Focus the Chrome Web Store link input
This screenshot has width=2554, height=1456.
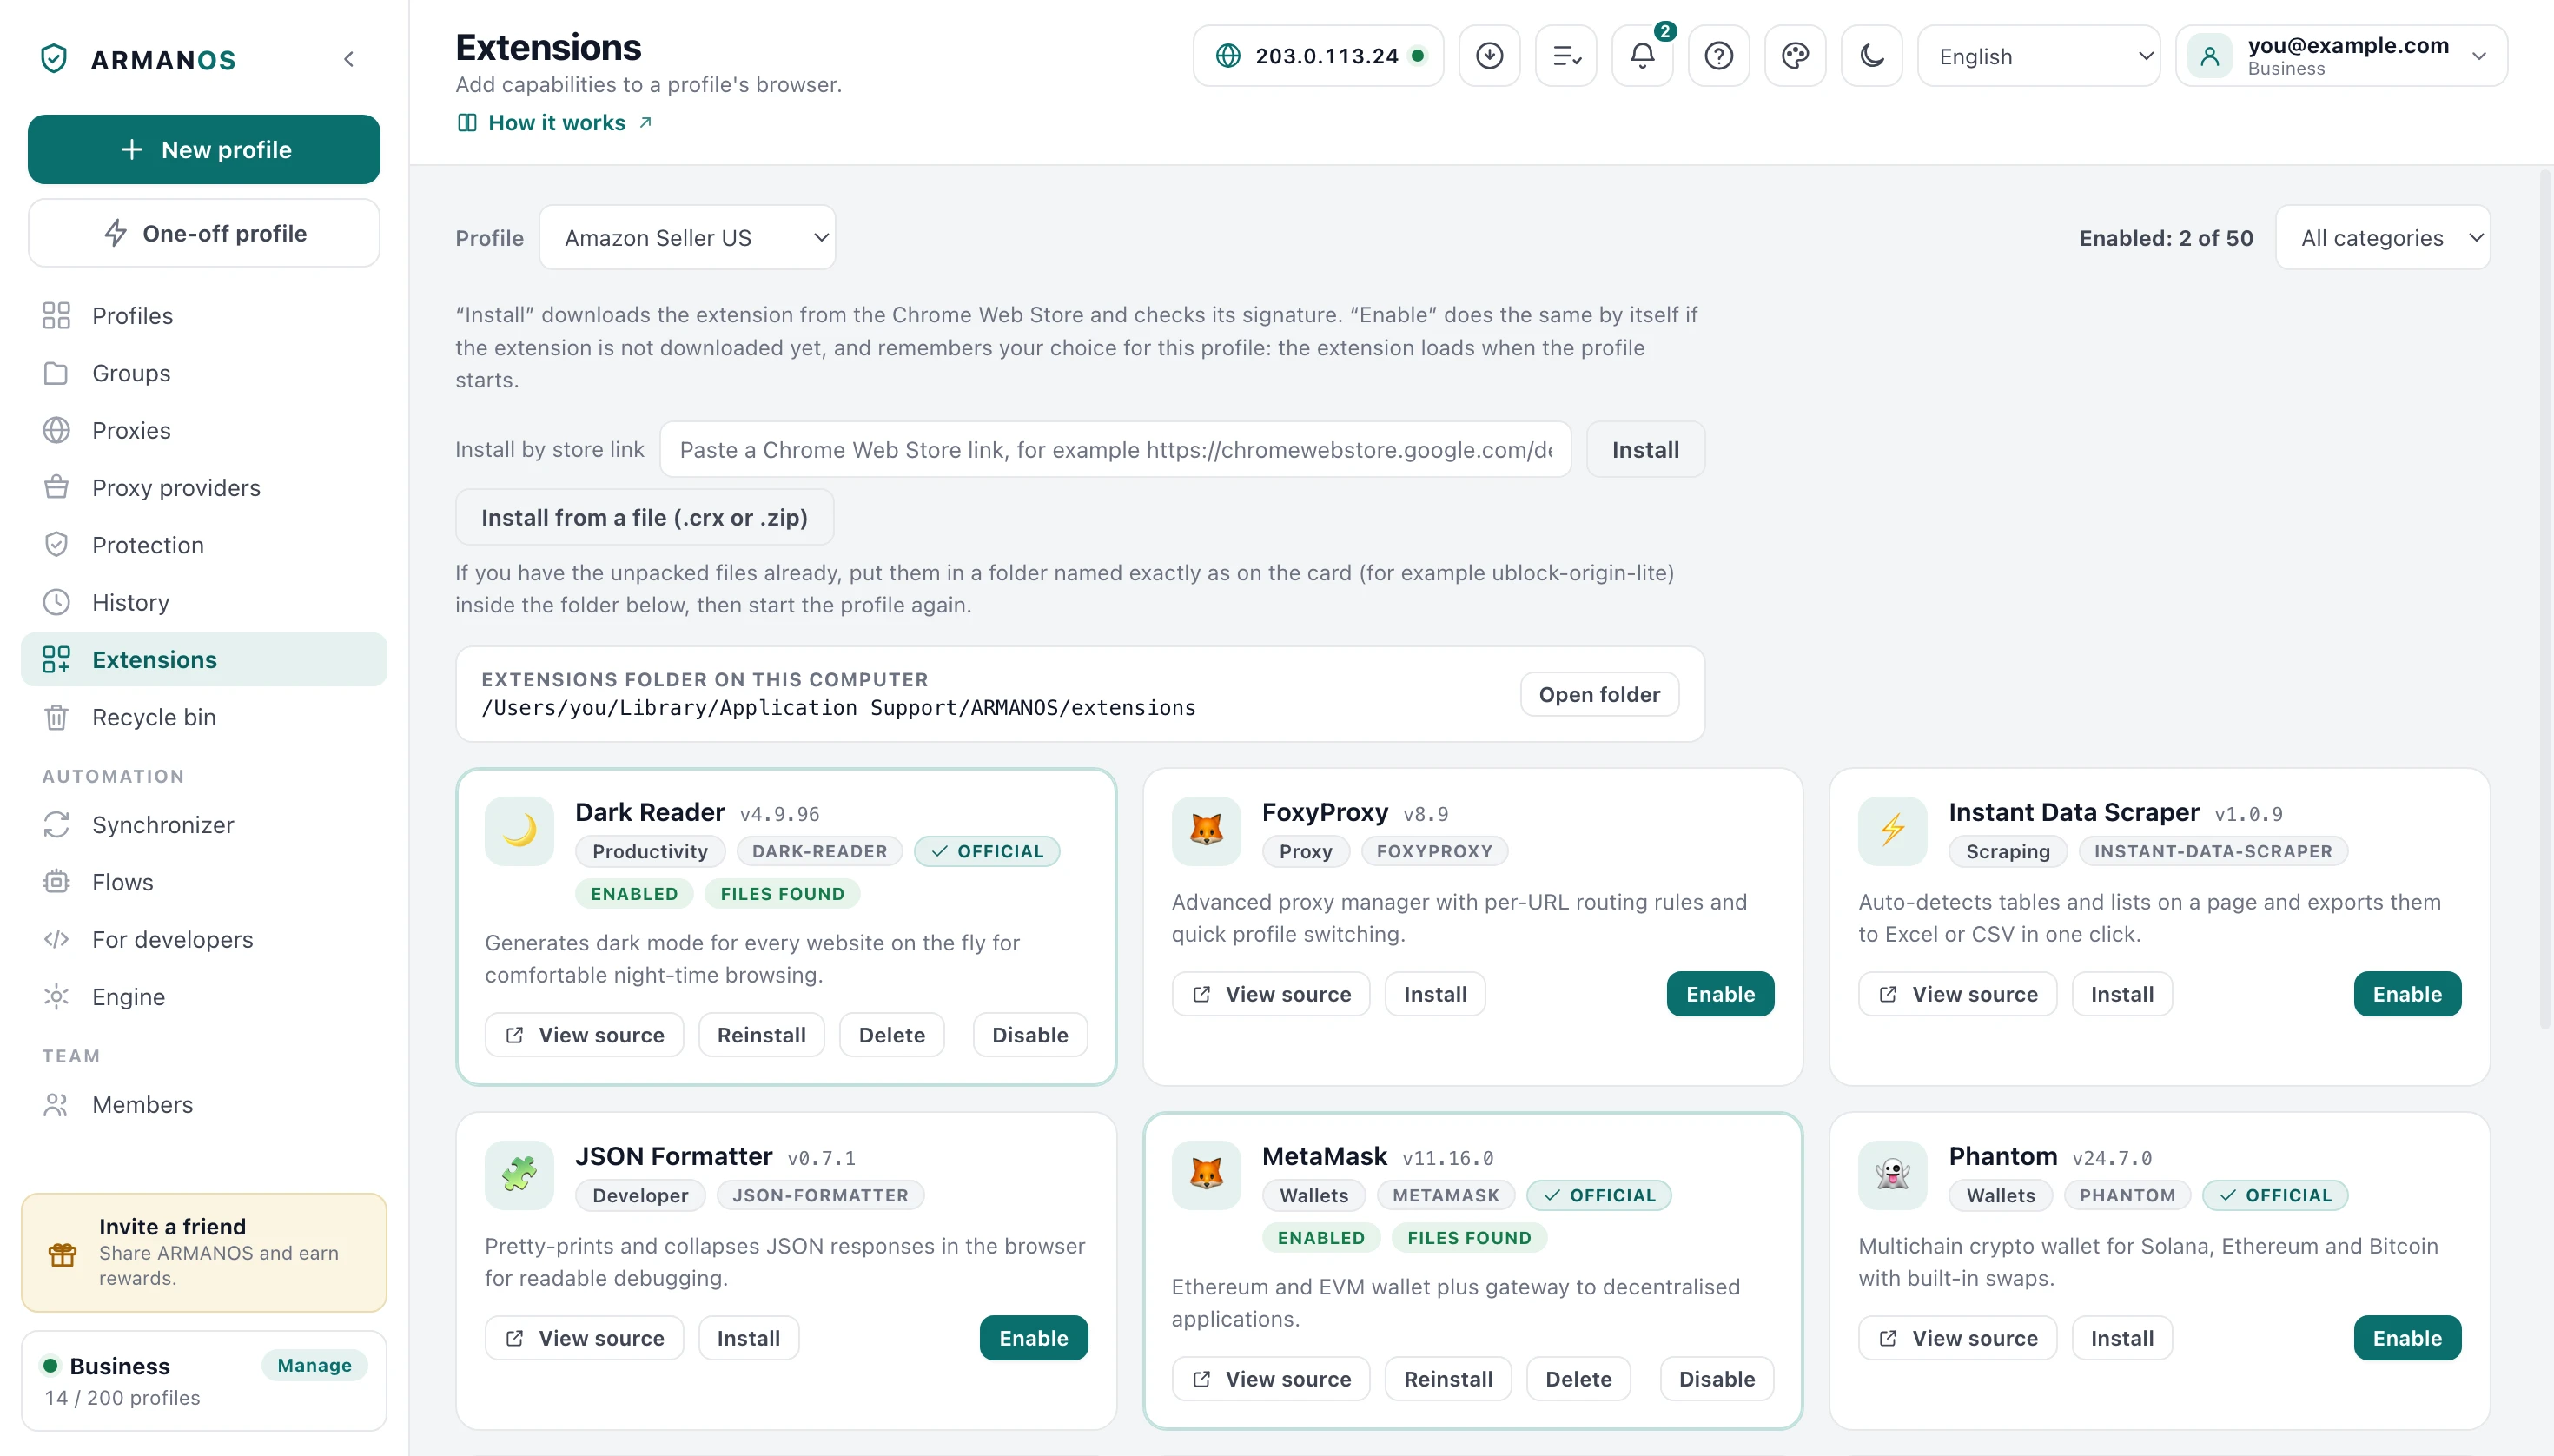coord(1115,450)
